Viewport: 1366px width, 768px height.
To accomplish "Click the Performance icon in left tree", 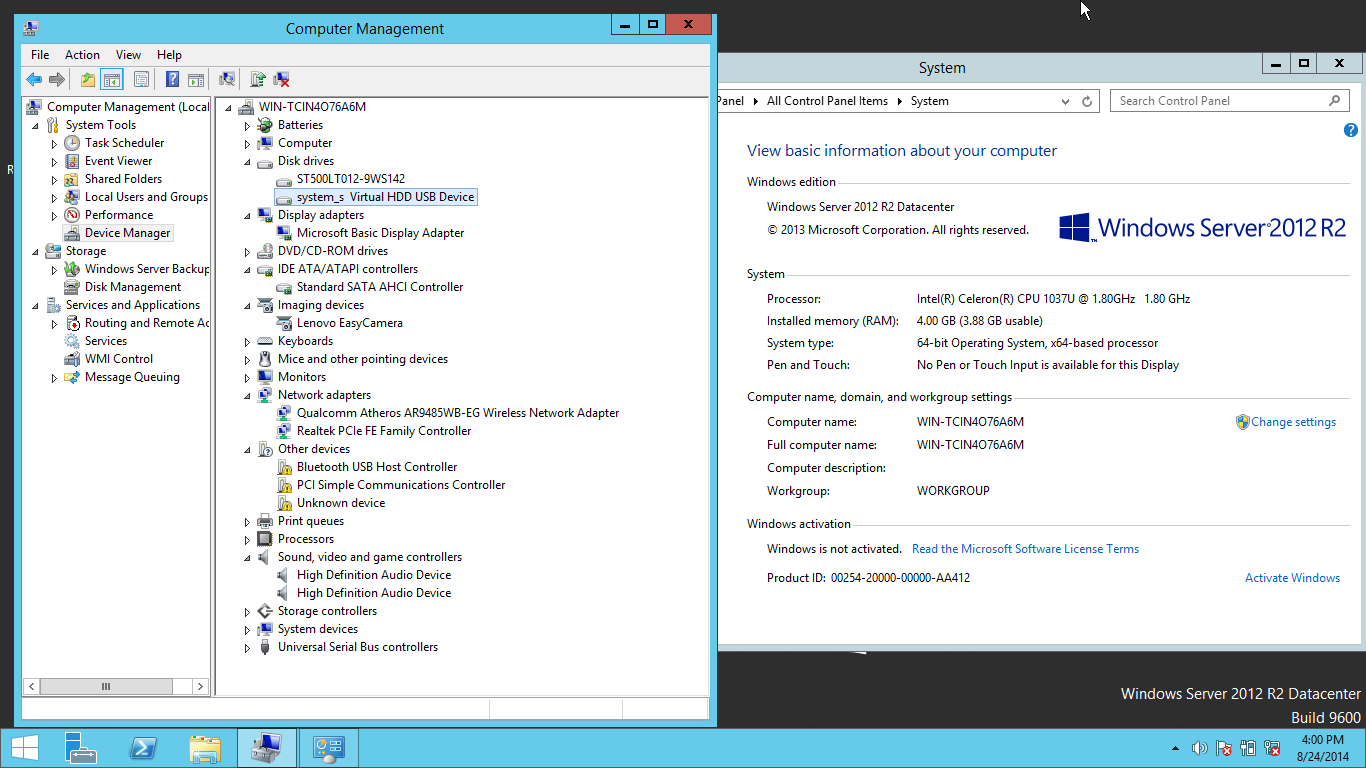I will click(72, 215).
